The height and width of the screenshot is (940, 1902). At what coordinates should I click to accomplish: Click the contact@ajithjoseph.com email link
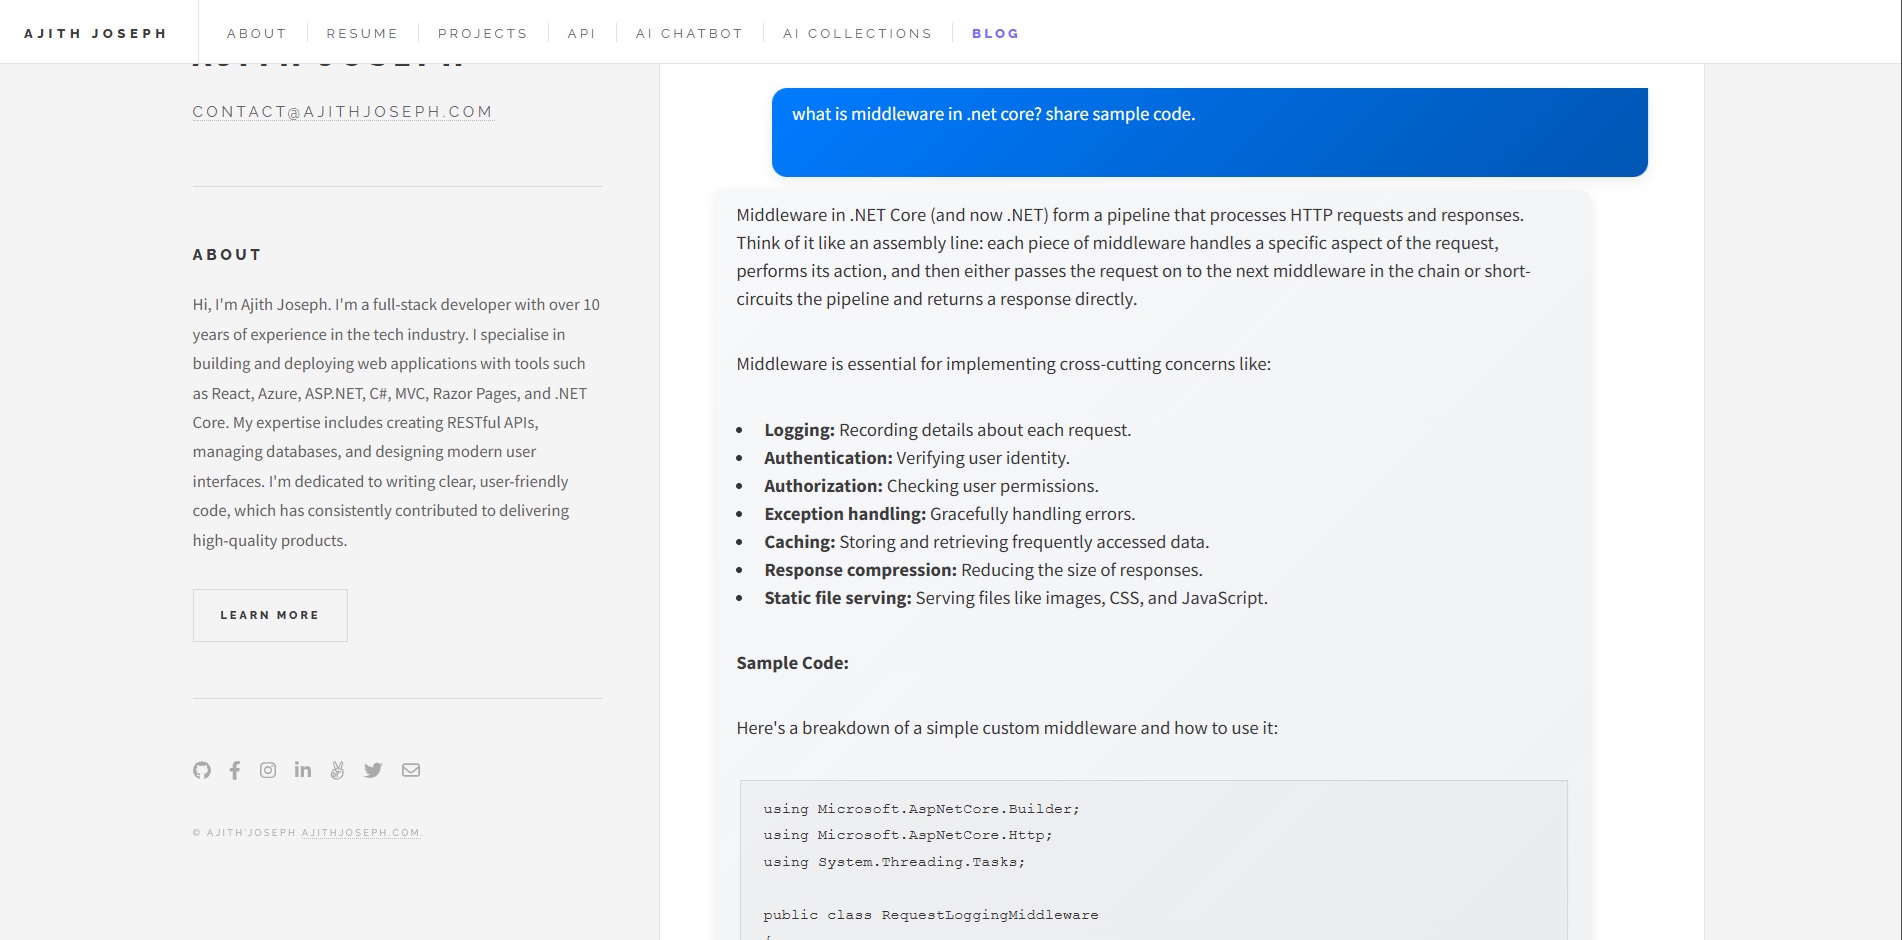(x=343, y=112)
